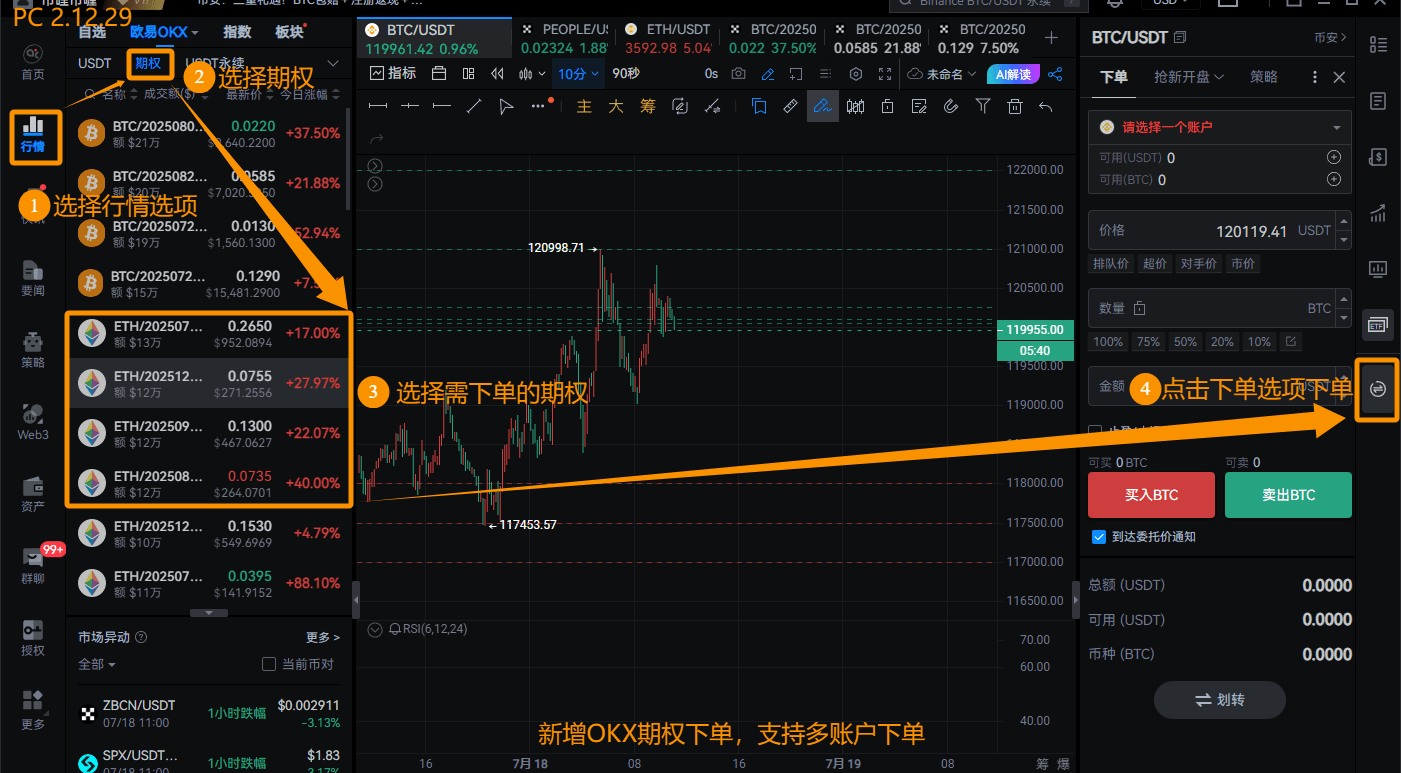Expand the 未命名 layout dropdown
The height and width of the screenshot is (773, 1401).
943,73
